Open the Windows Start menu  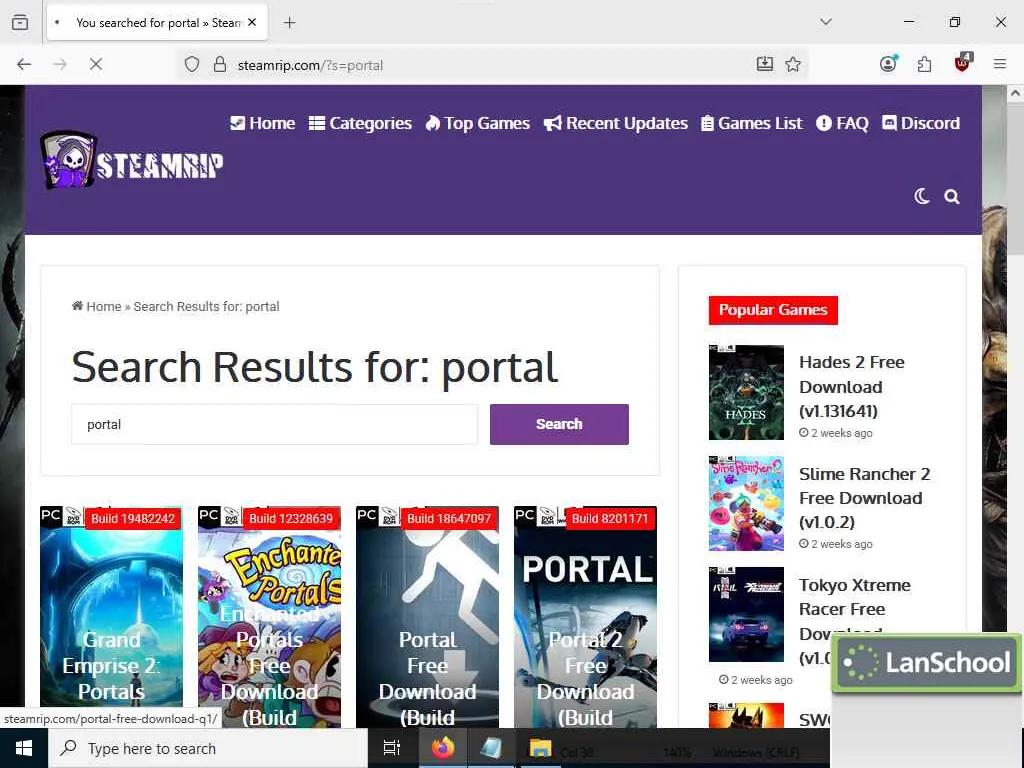click(24, 748)
